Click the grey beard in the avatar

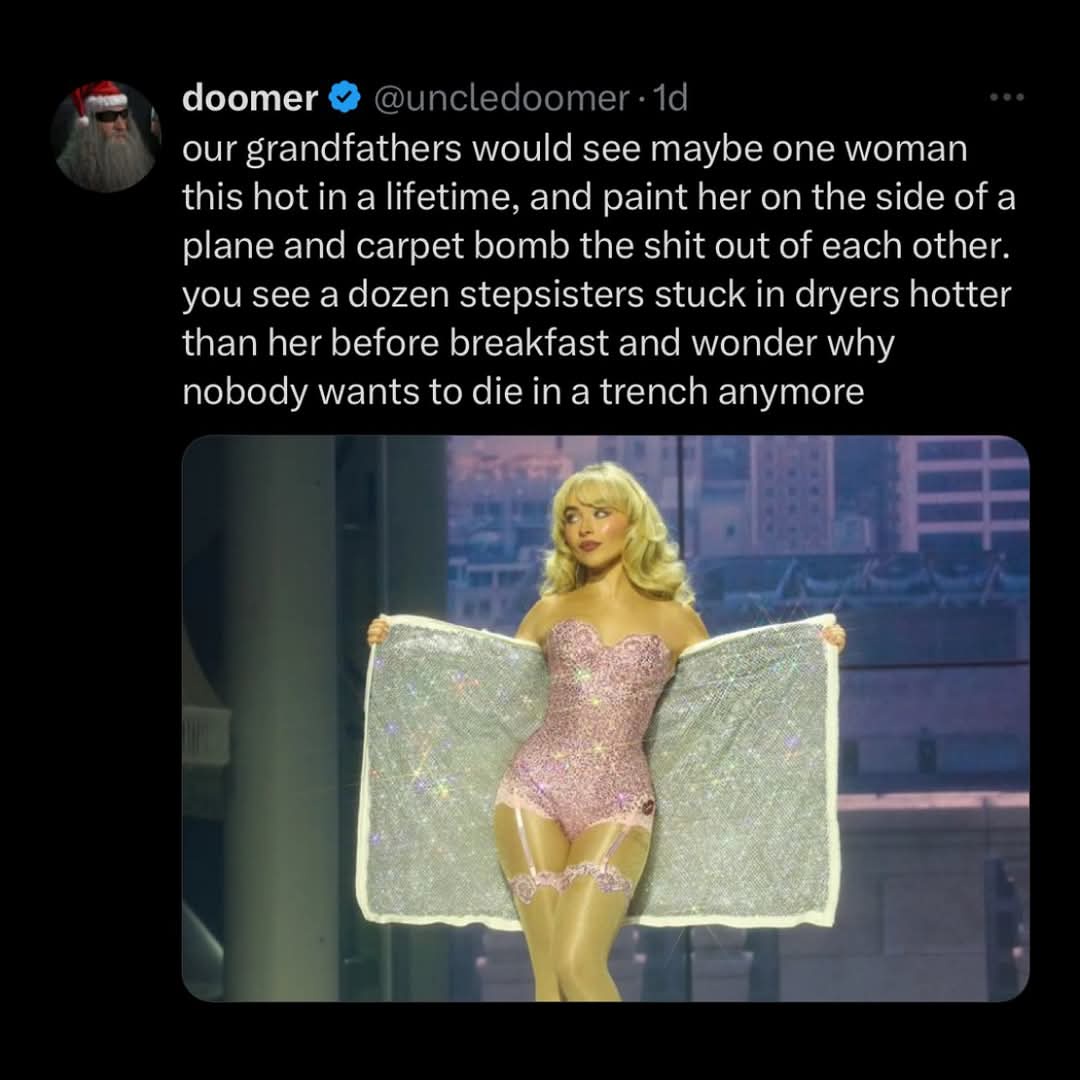(105, 158)
